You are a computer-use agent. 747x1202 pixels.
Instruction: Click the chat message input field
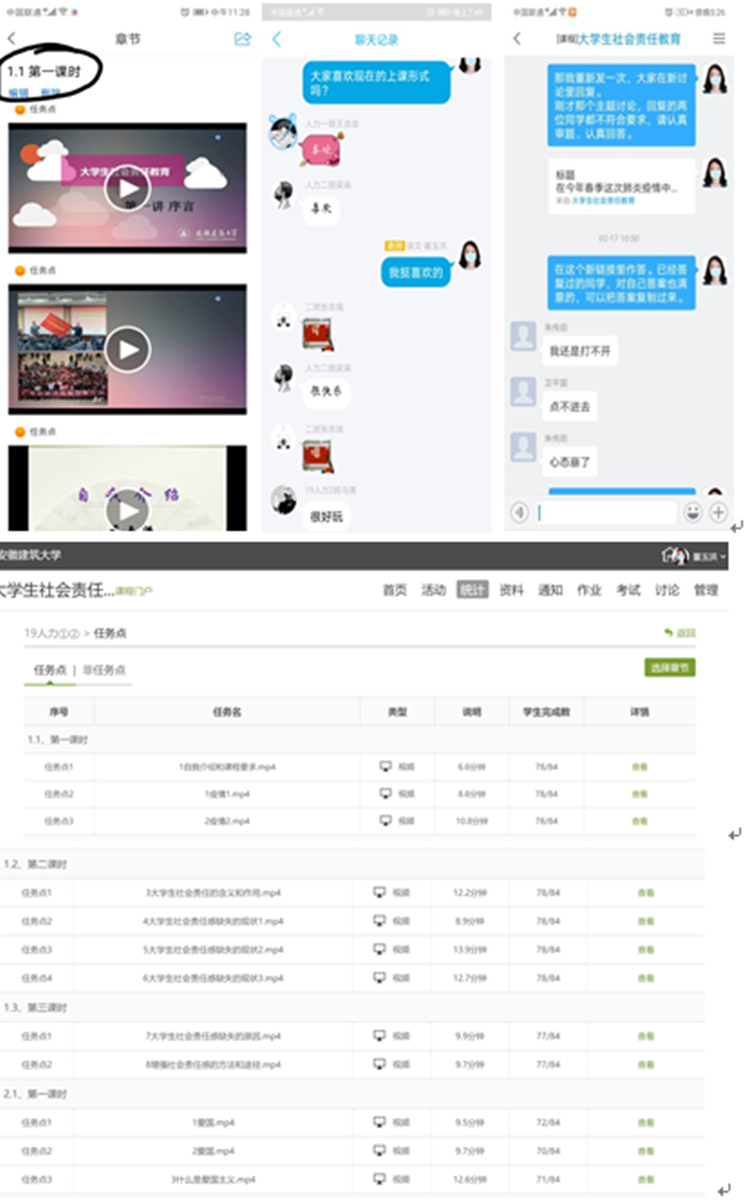point(606,512)
